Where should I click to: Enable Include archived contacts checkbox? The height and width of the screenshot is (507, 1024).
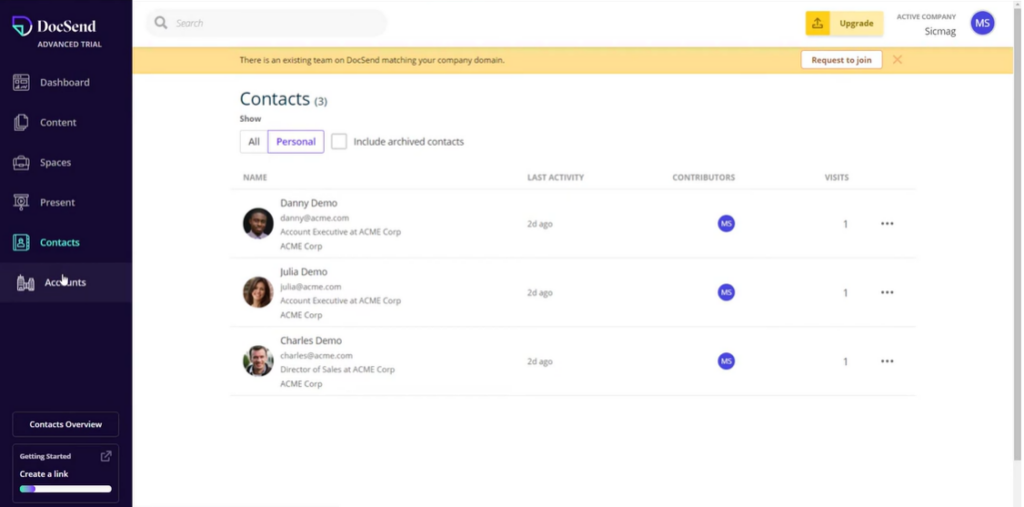[x=339, y=142]
